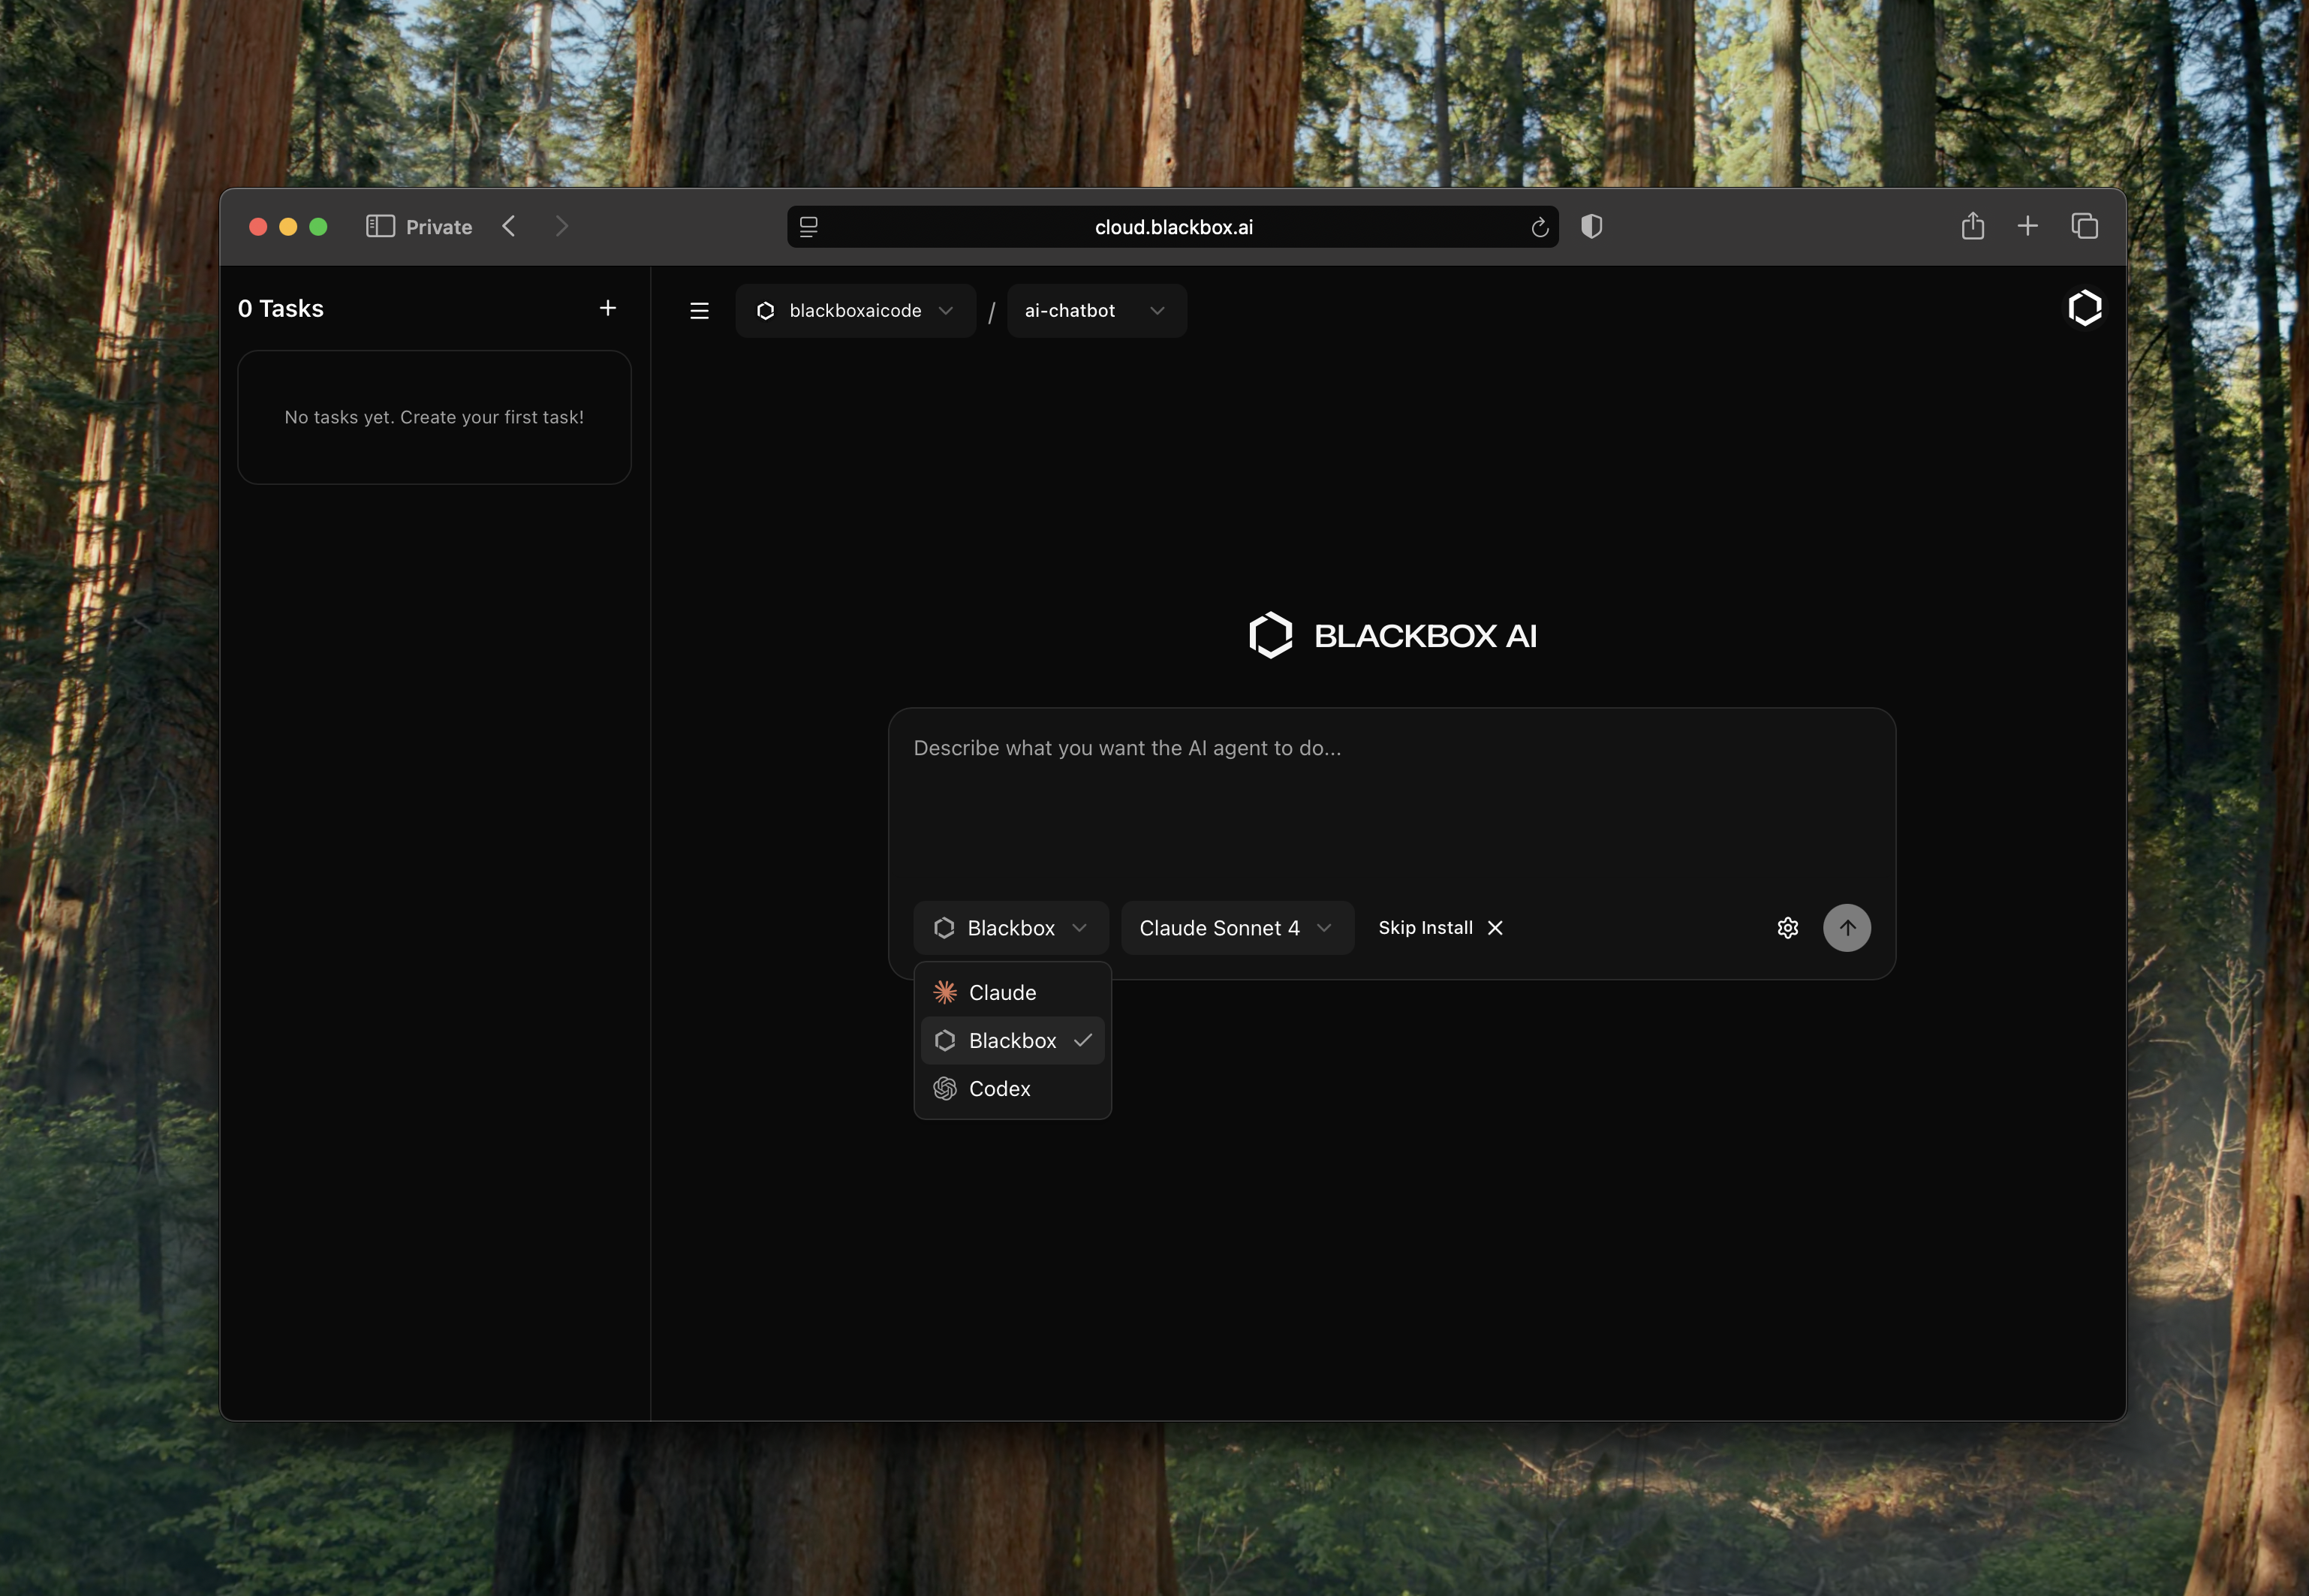2309x1596 pixels.
Task: Go back with the Safari back arrow
Action: [509, 227]
